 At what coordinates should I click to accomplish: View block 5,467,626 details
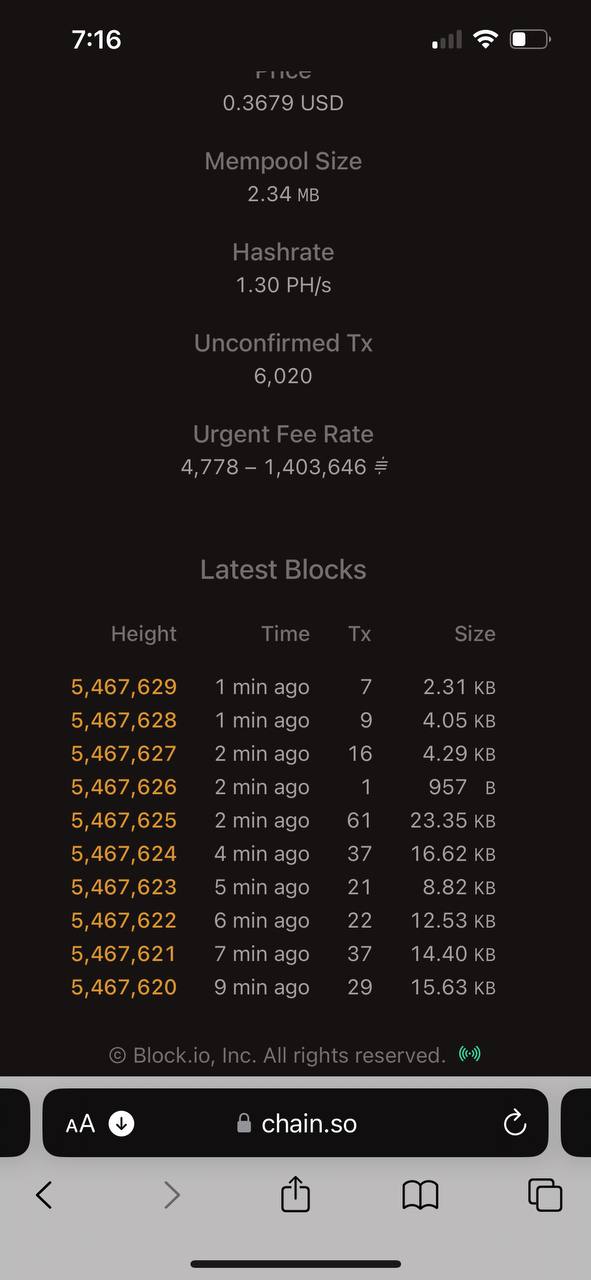(124, 787)
